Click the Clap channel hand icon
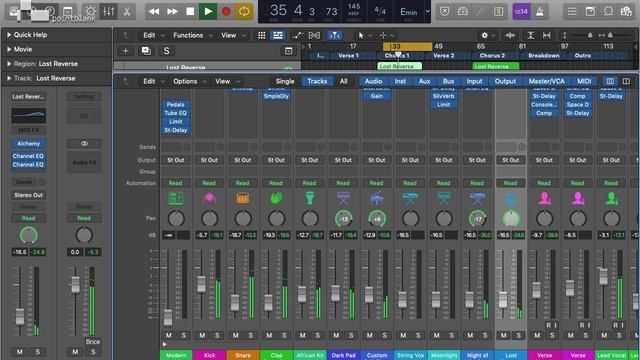This screenshot has height=360, width=640. click(x=276, y=198)
